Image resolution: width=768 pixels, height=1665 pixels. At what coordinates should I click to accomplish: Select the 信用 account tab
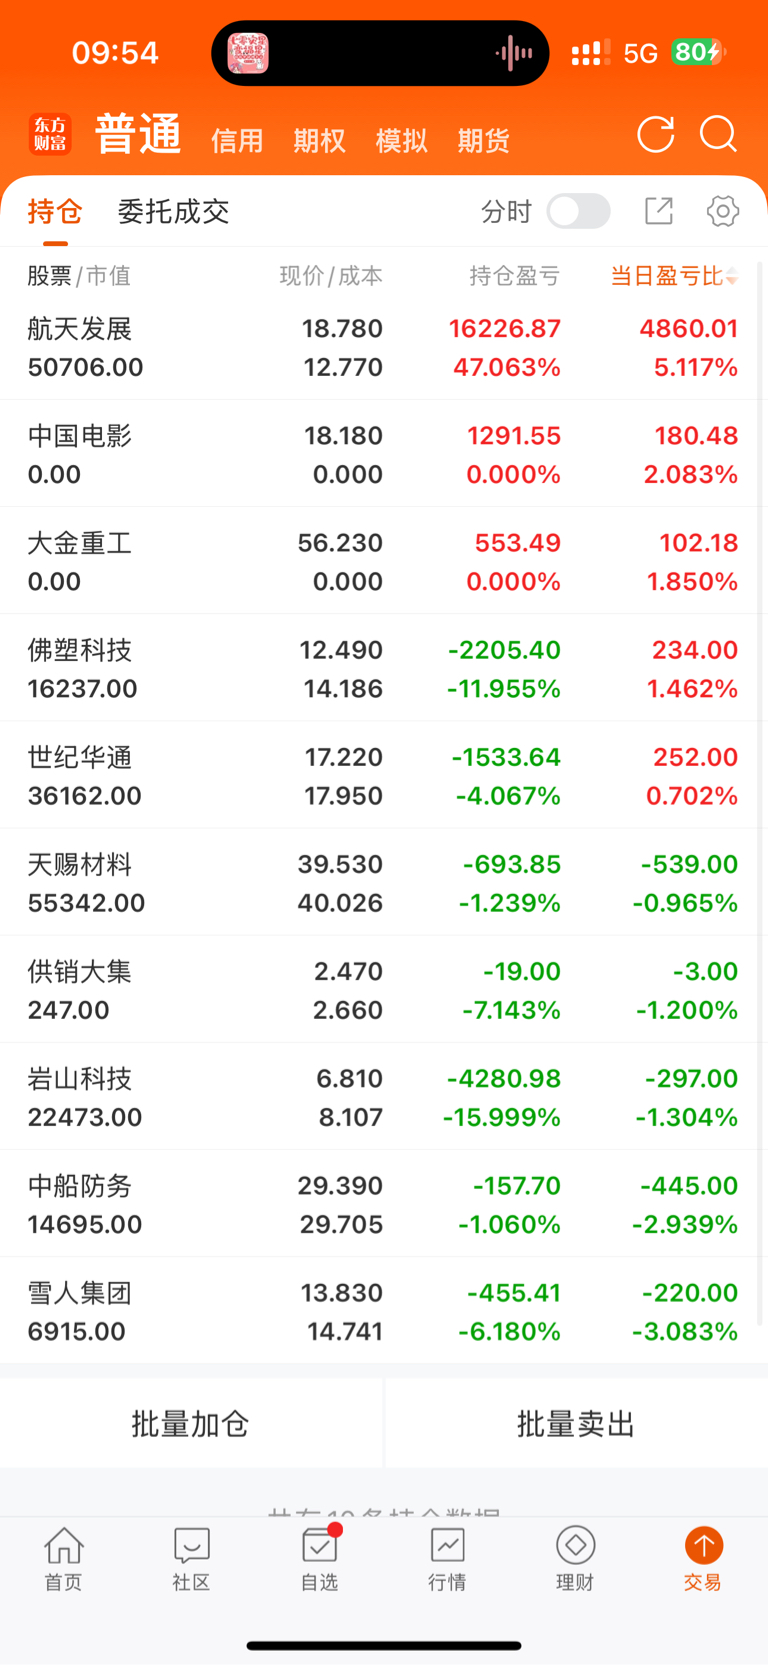tap(237, 141)
